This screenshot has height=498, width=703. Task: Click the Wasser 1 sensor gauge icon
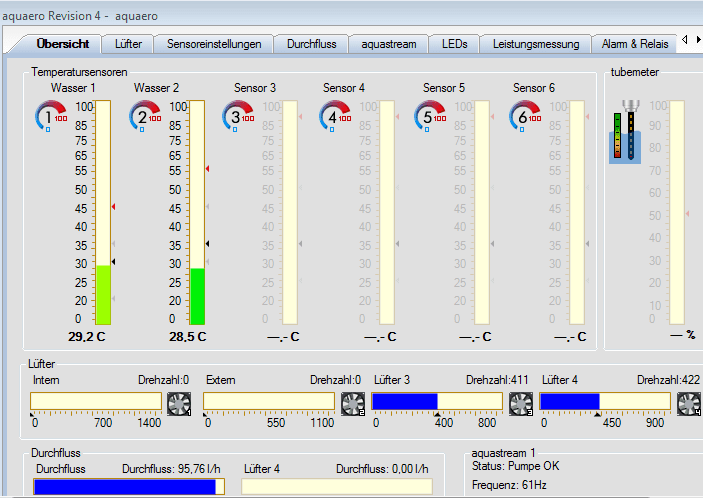(x=51, y=116)
